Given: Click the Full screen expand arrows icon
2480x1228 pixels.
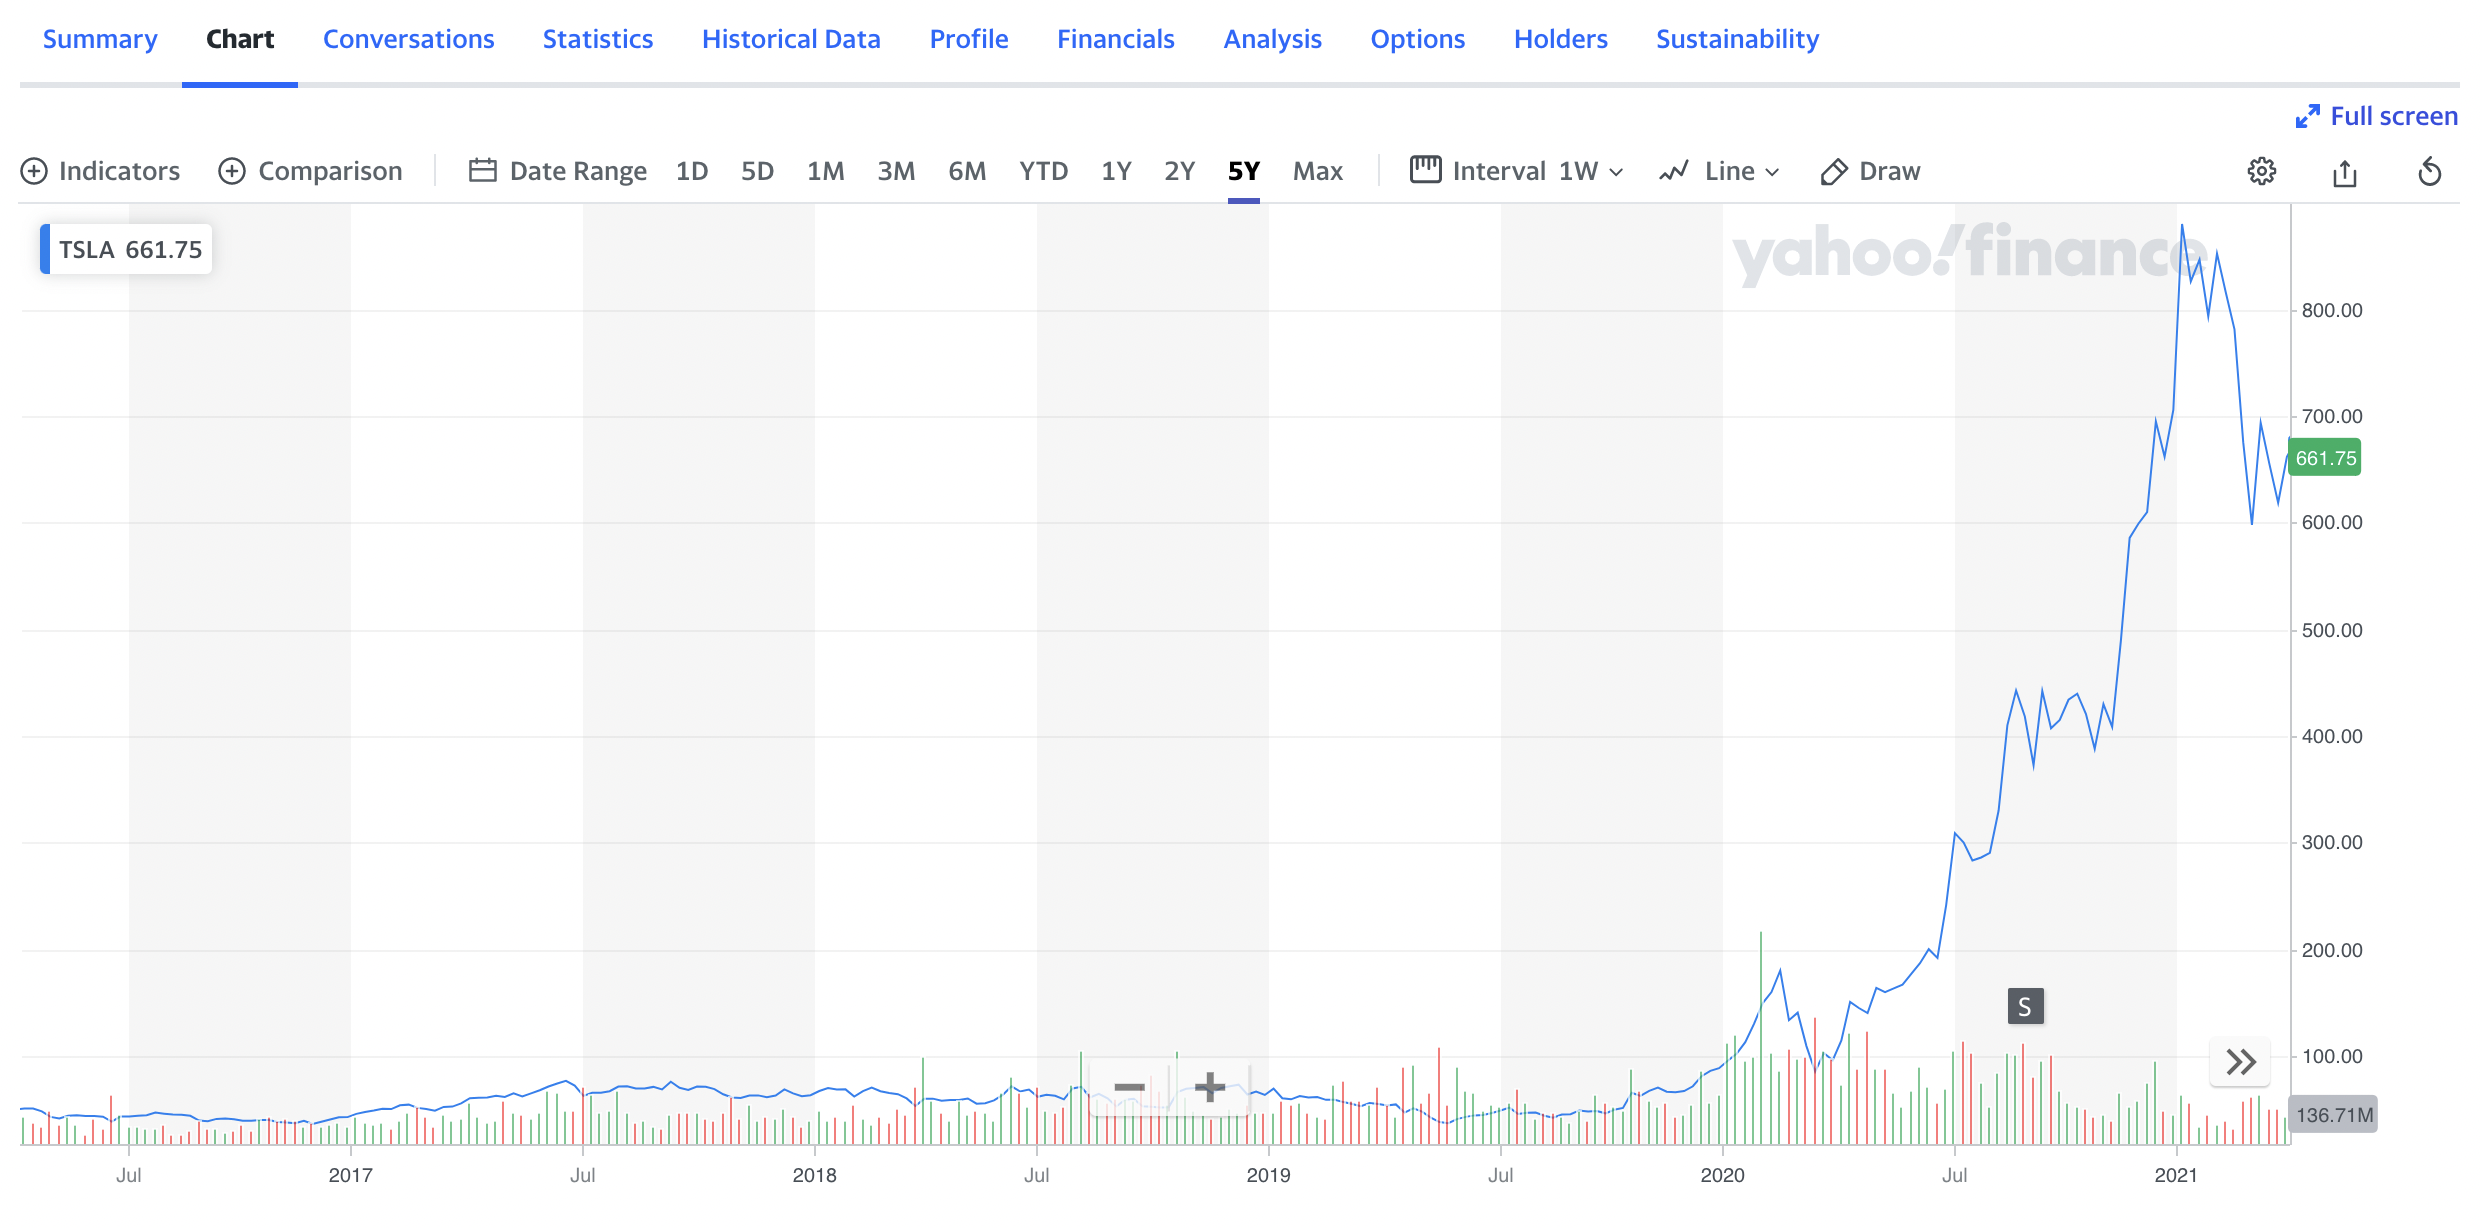Looking at the screenshot, I should (x=2307, y=116).
